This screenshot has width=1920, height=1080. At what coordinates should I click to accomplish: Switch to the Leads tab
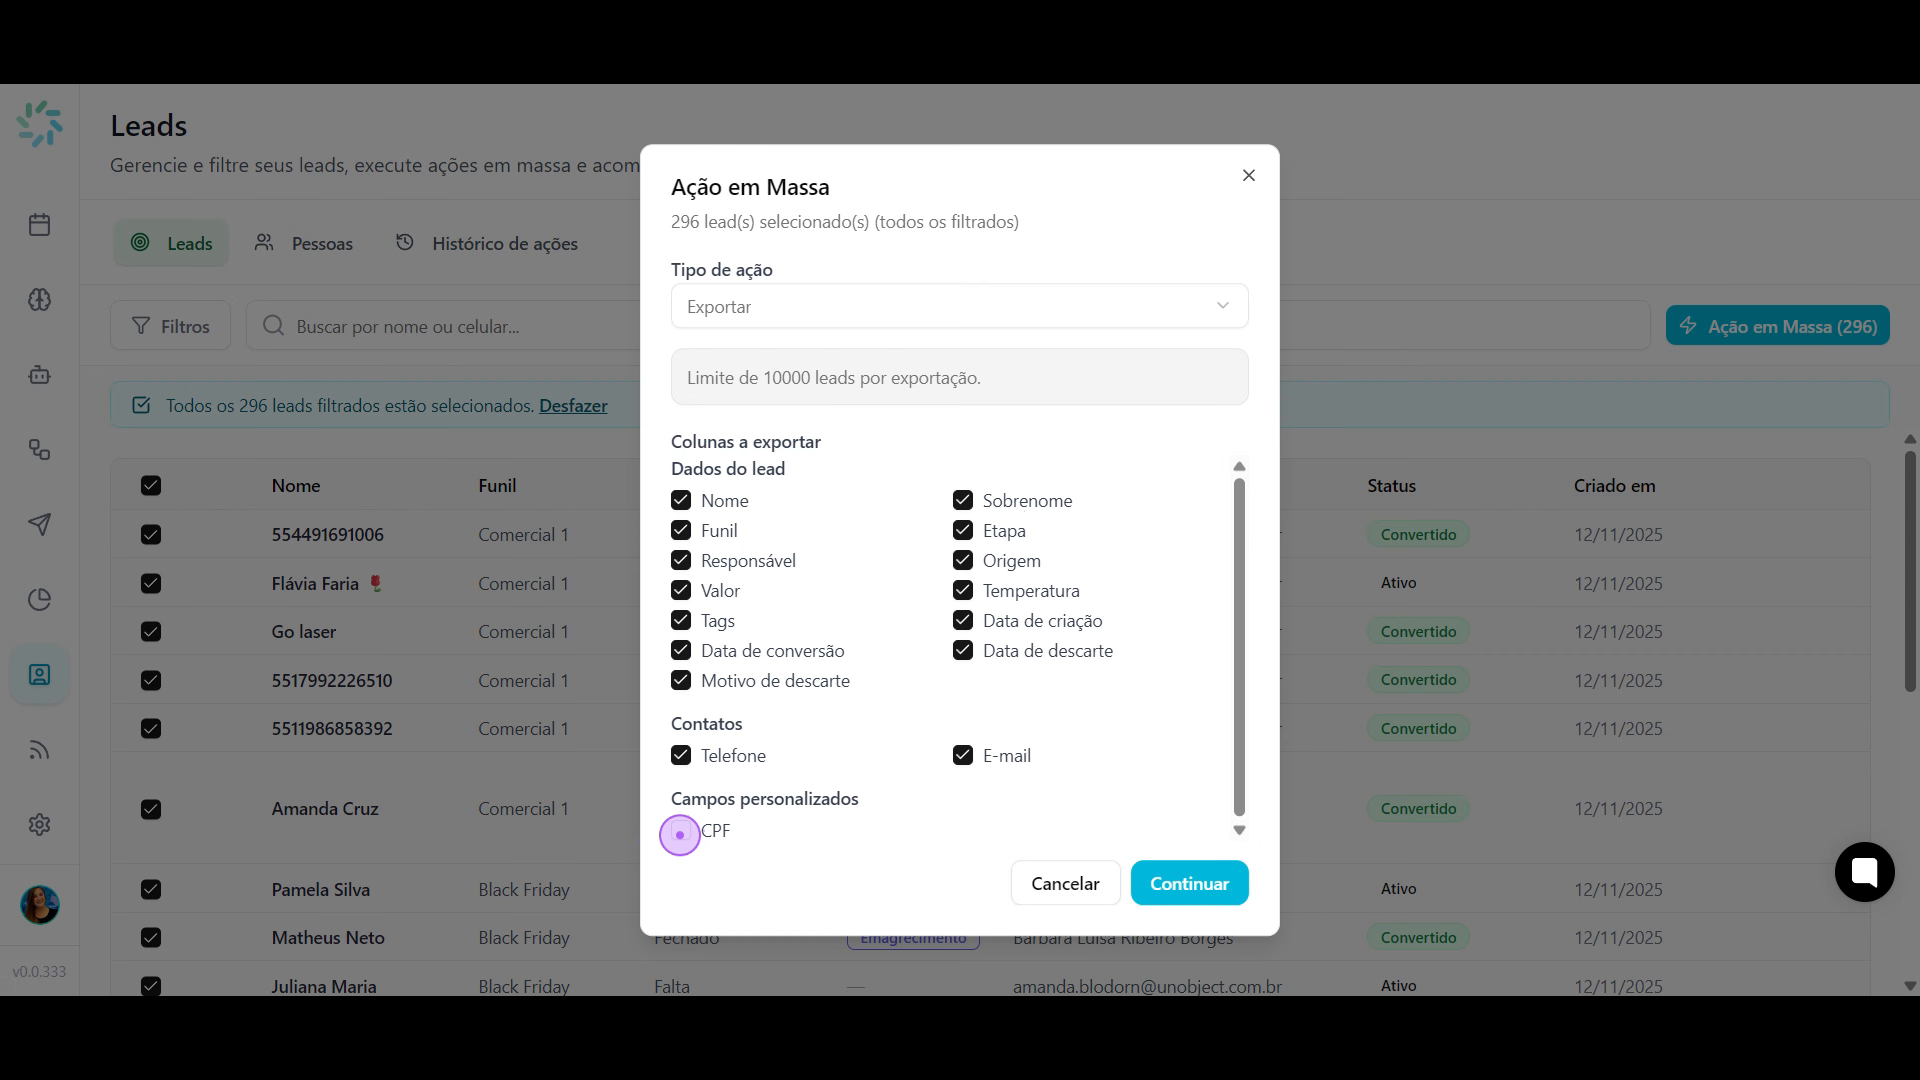pos(171,243)
